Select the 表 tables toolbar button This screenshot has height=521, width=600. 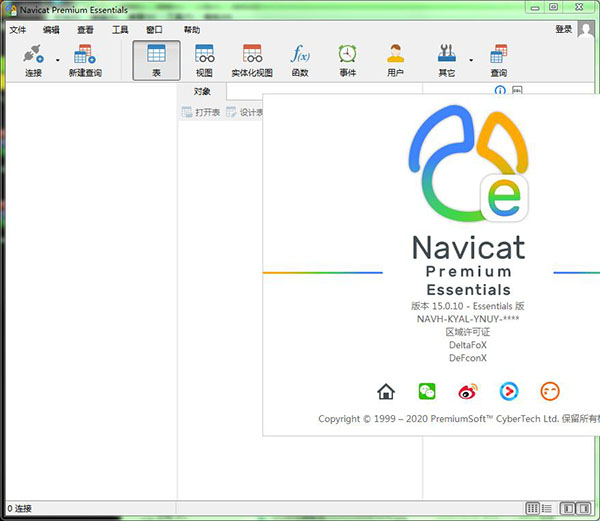point(156,61)
